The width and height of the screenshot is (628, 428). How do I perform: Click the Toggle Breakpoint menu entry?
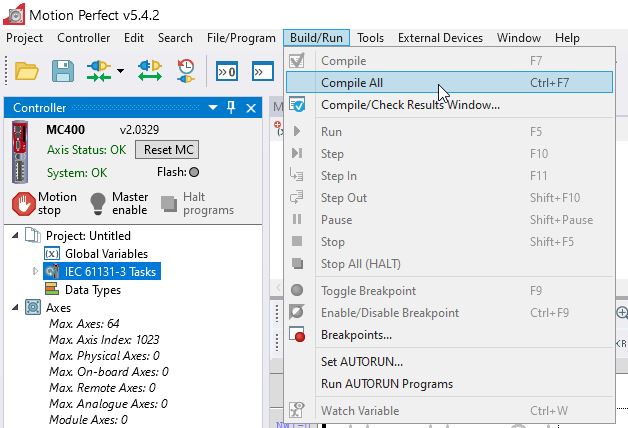pos(449,291)
